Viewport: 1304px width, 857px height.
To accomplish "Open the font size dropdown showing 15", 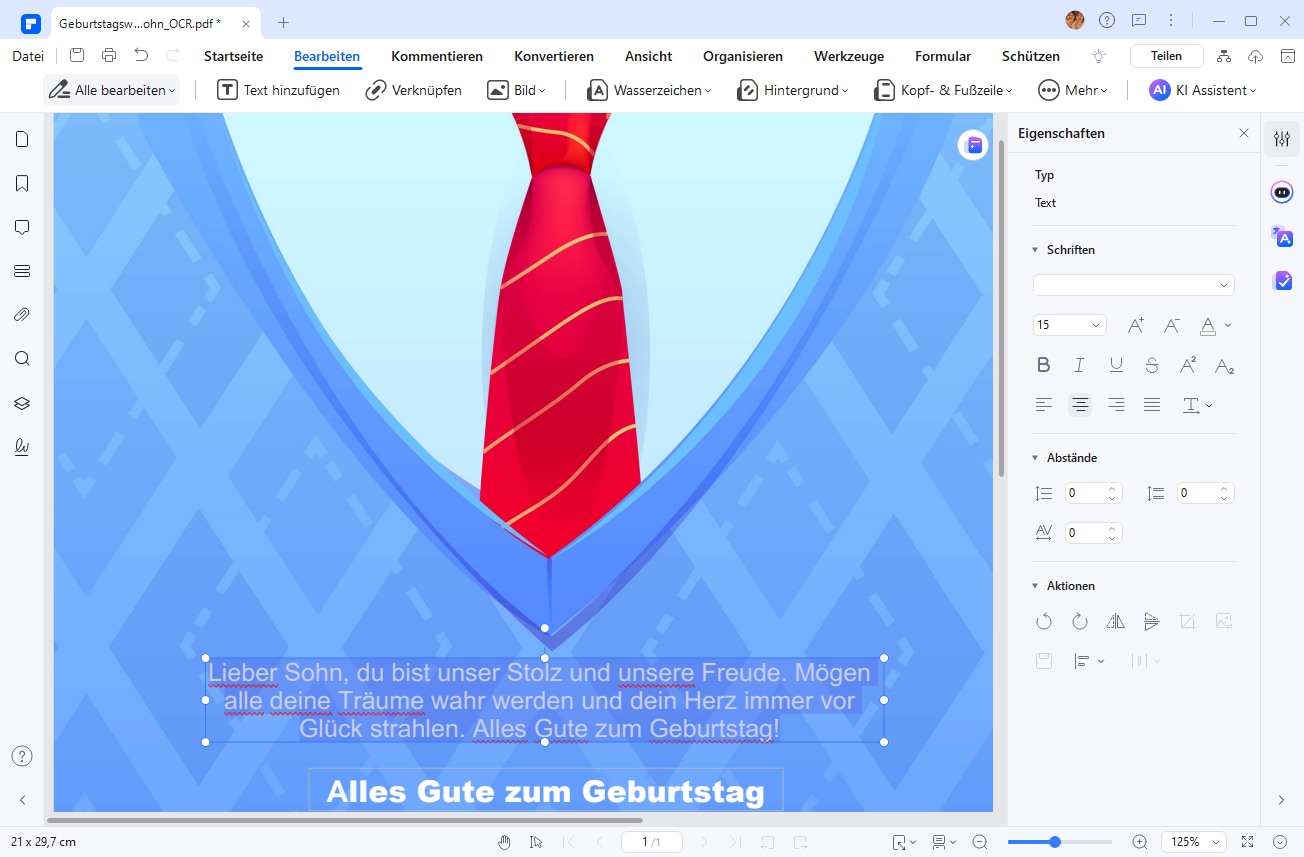I will pyautogui.click(x=1070, y=325).
